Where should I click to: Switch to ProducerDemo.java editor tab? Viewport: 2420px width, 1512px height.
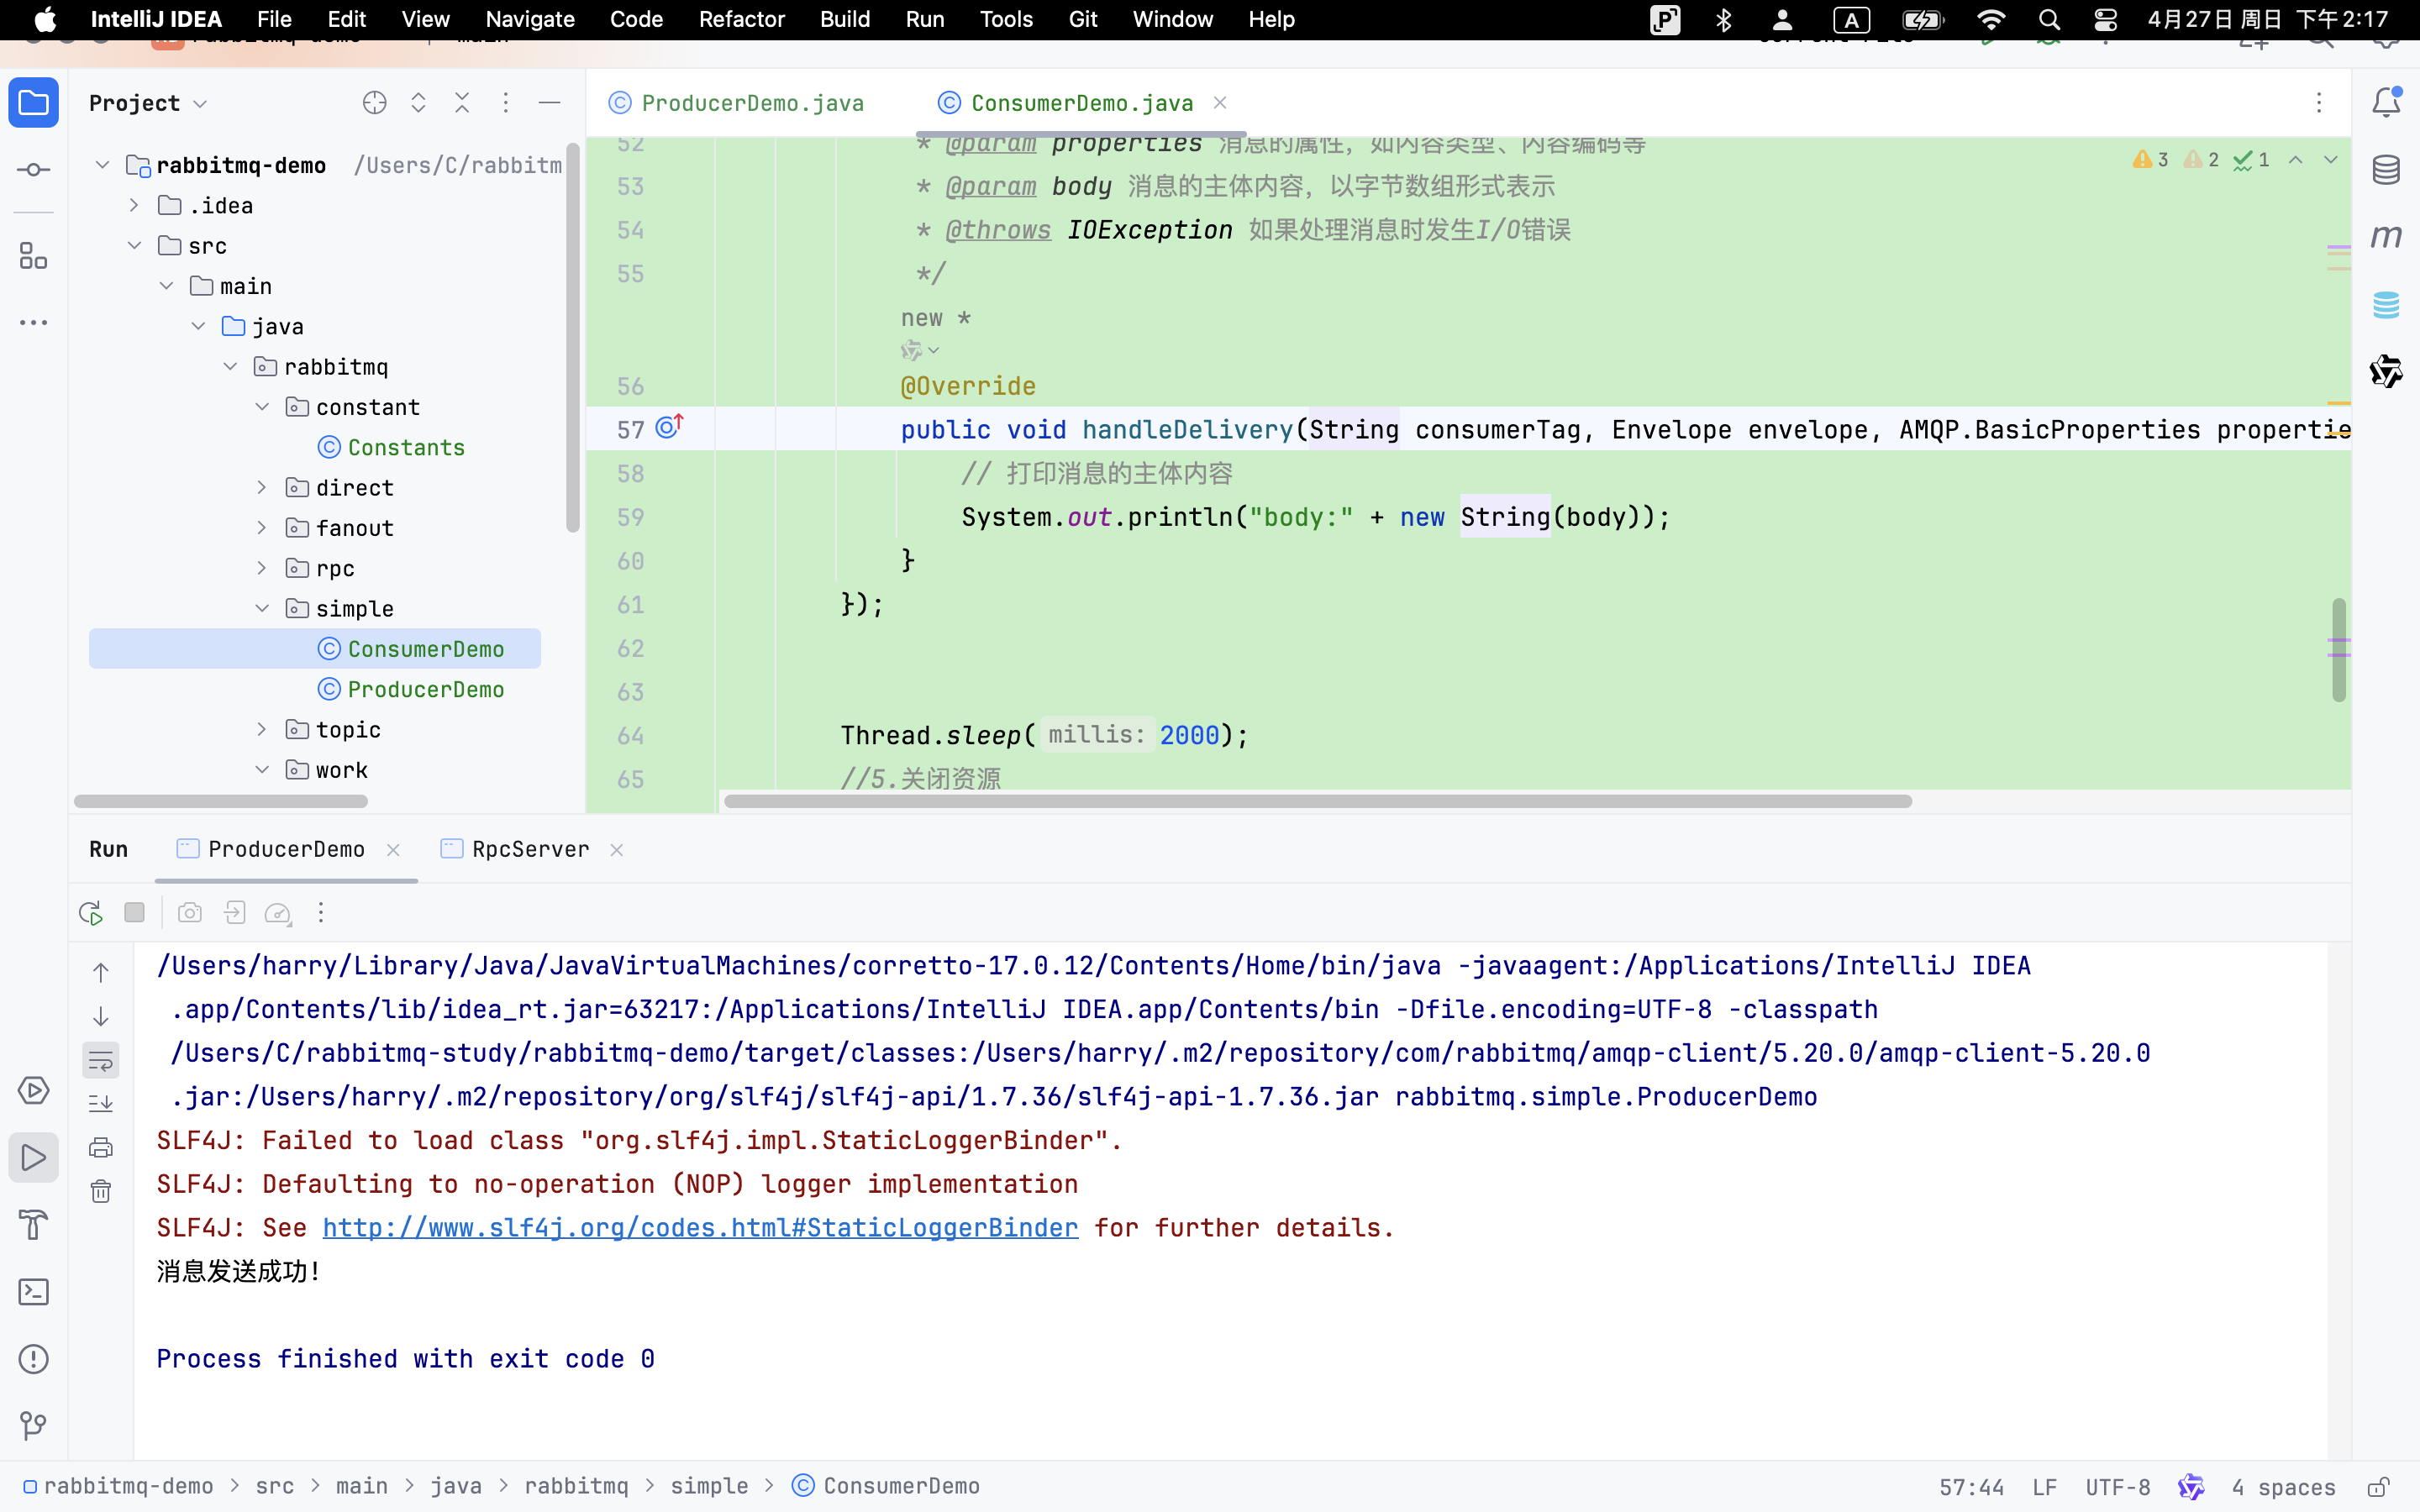tap(751, 103)
